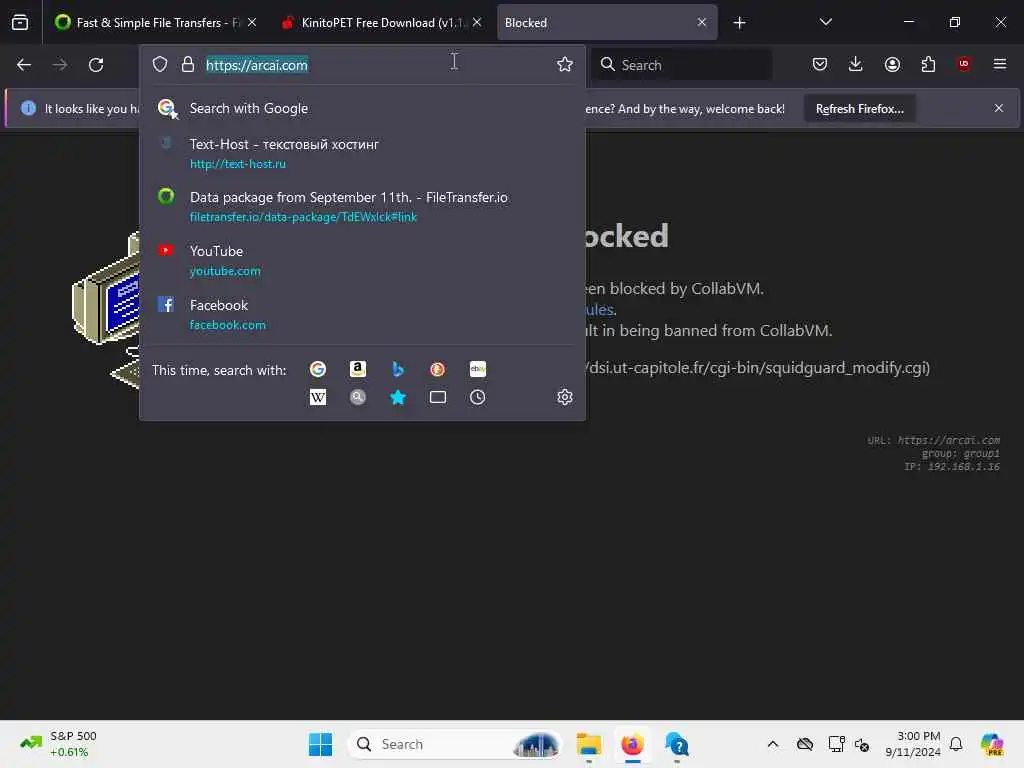Close the KinitoPET tab
Screen dimensions: 1024x768
477,22
